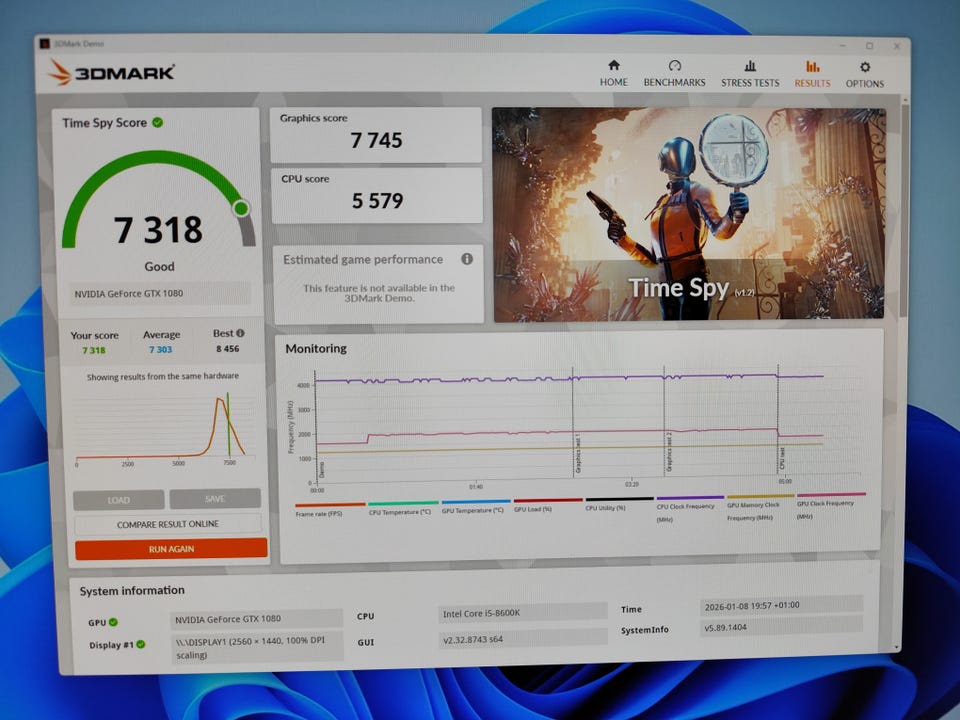960x720 pixels.
Task: Click the SAVE button
Action: point(215,498)
